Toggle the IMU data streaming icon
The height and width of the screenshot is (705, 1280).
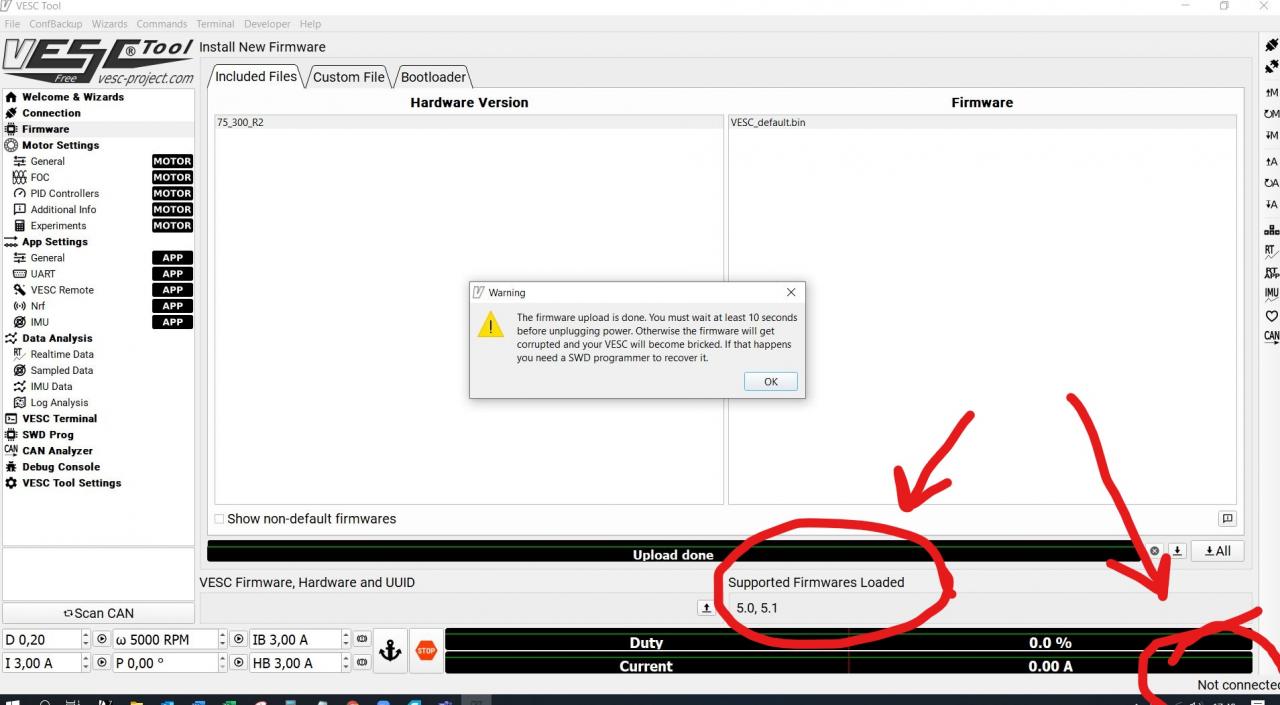tap(1271, 294)
